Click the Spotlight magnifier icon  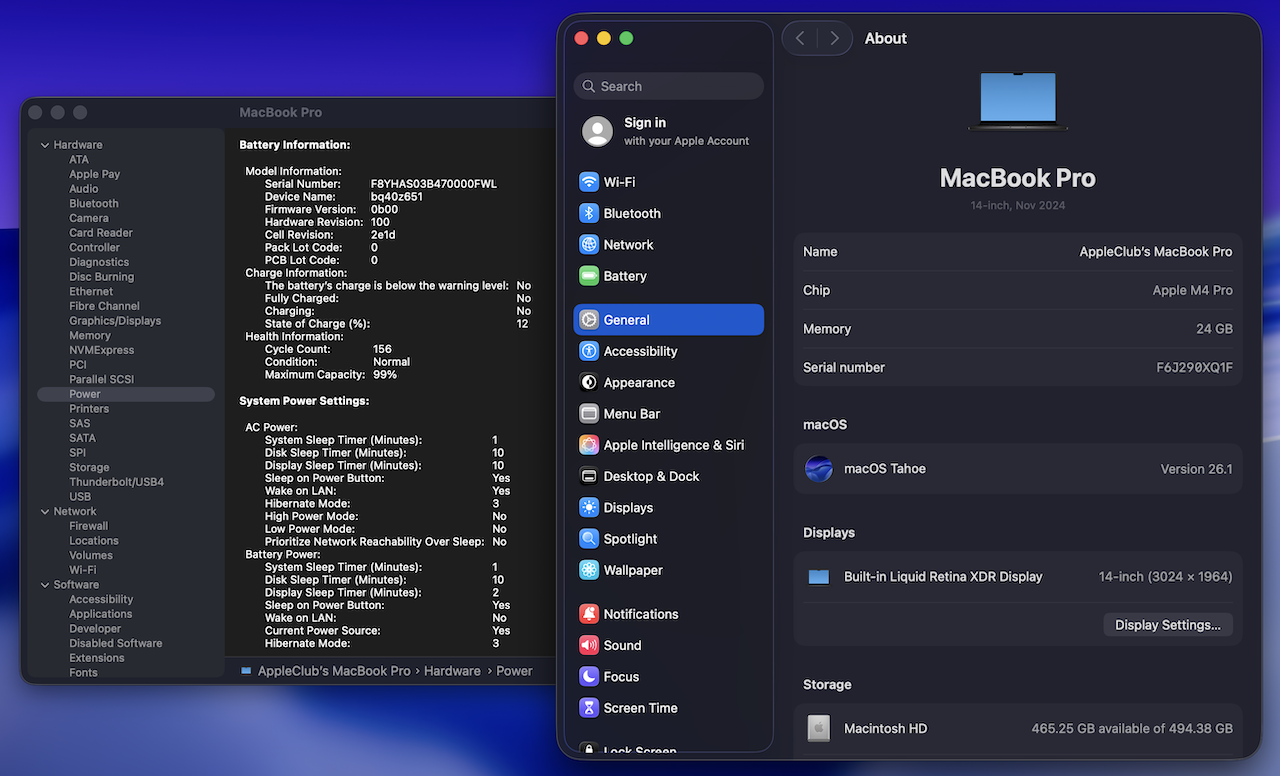589,539
